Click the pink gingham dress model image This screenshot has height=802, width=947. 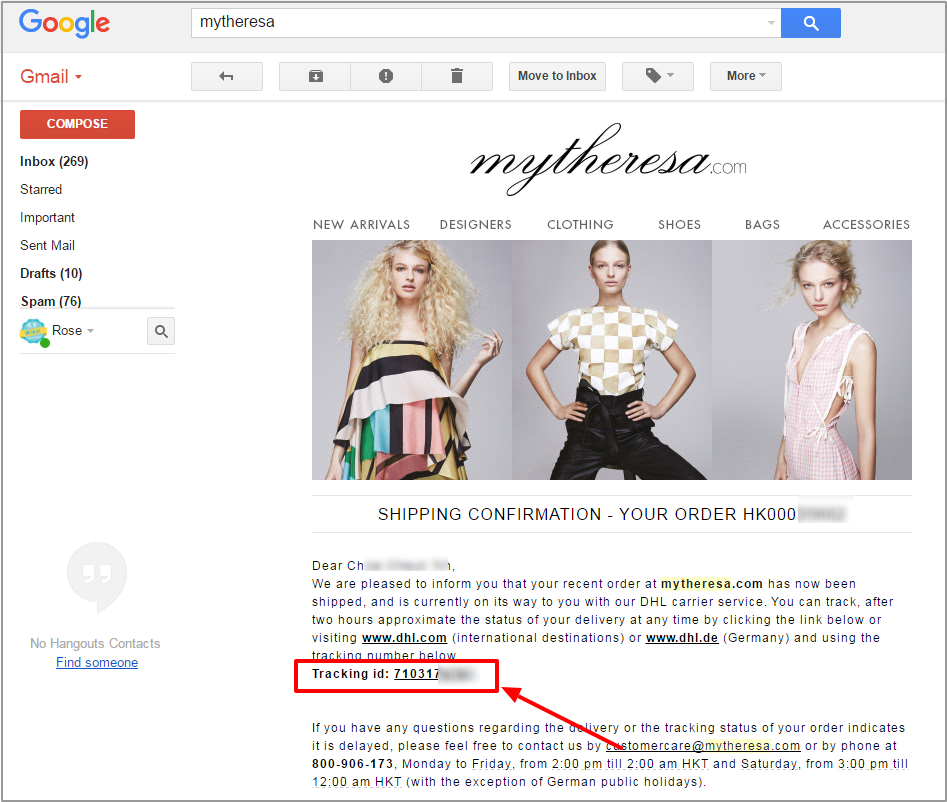coord(812,360)
